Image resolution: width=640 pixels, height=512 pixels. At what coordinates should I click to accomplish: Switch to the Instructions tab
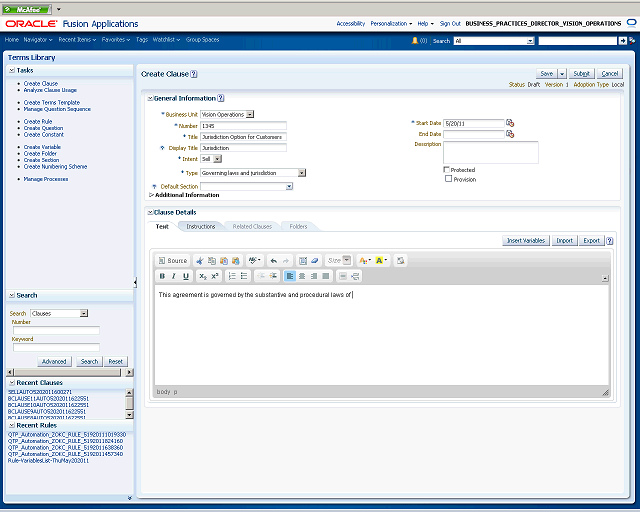200,227
